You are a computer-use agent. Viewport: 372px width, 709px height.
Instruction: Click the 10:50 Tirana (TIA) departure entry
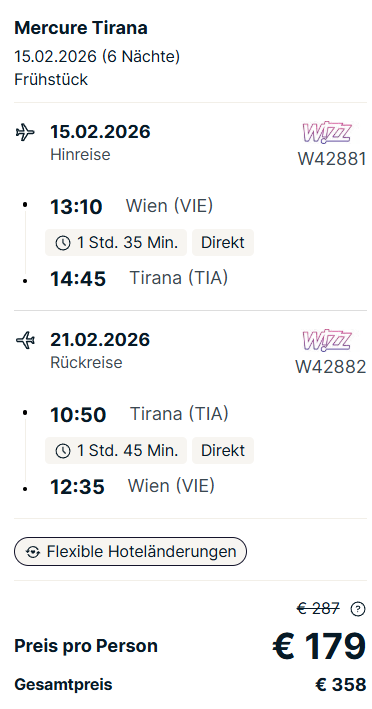[x=139, y=414]
